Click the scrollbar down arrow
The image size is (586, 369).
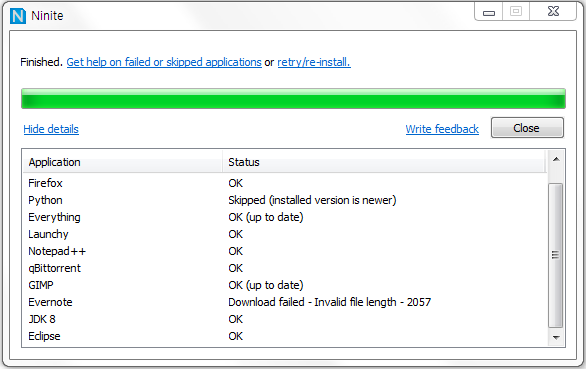[x=556, y=338]
